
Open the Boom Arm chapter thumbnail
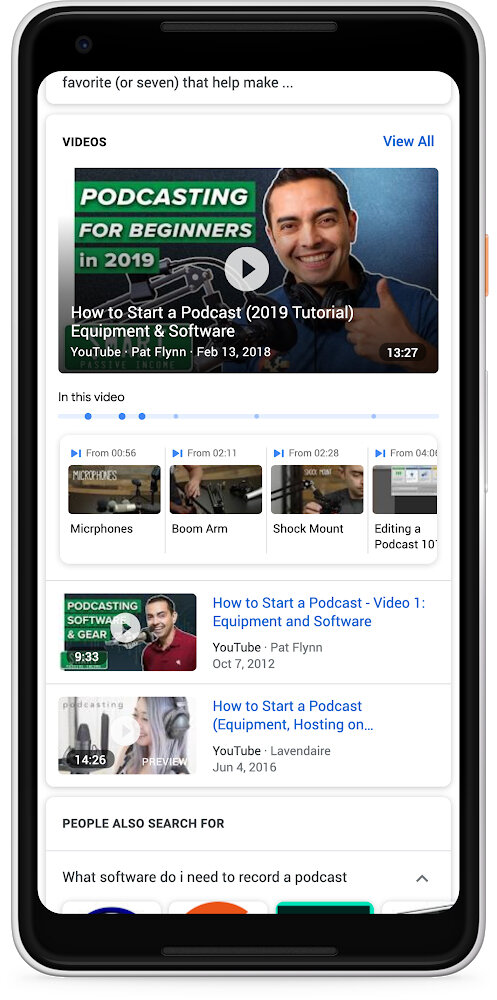[216, 489]
